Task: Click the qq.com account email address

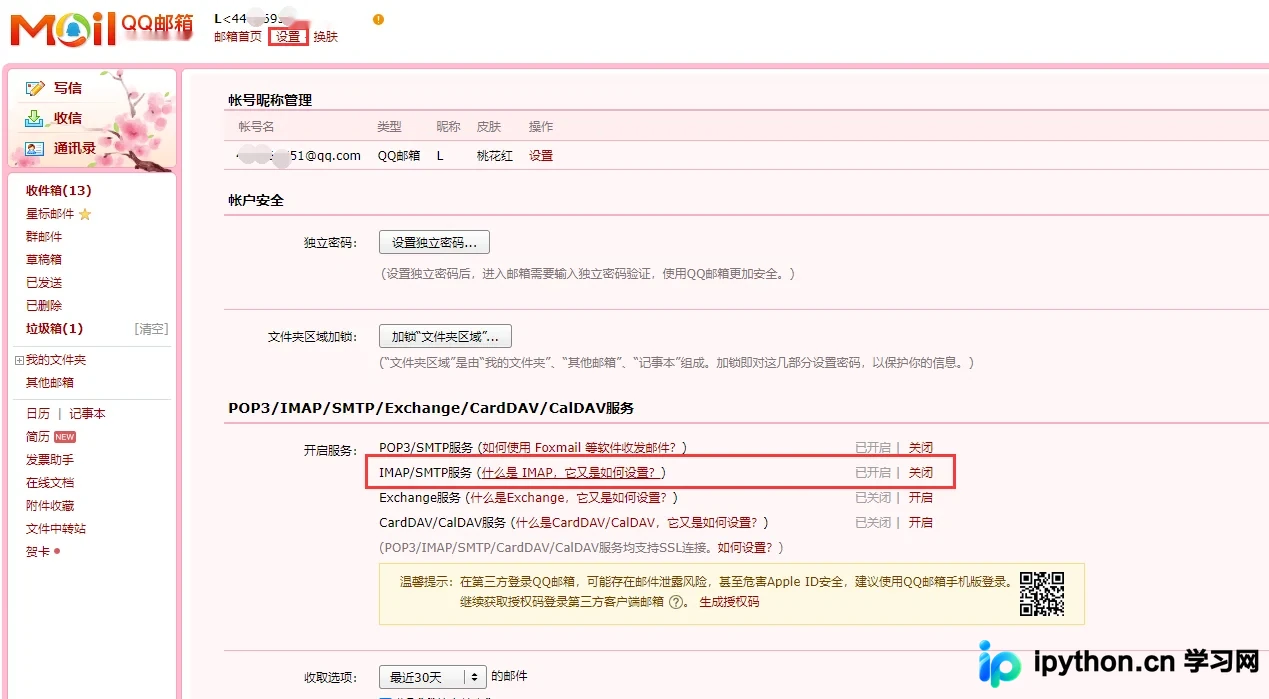Action: tap(299, 156)
